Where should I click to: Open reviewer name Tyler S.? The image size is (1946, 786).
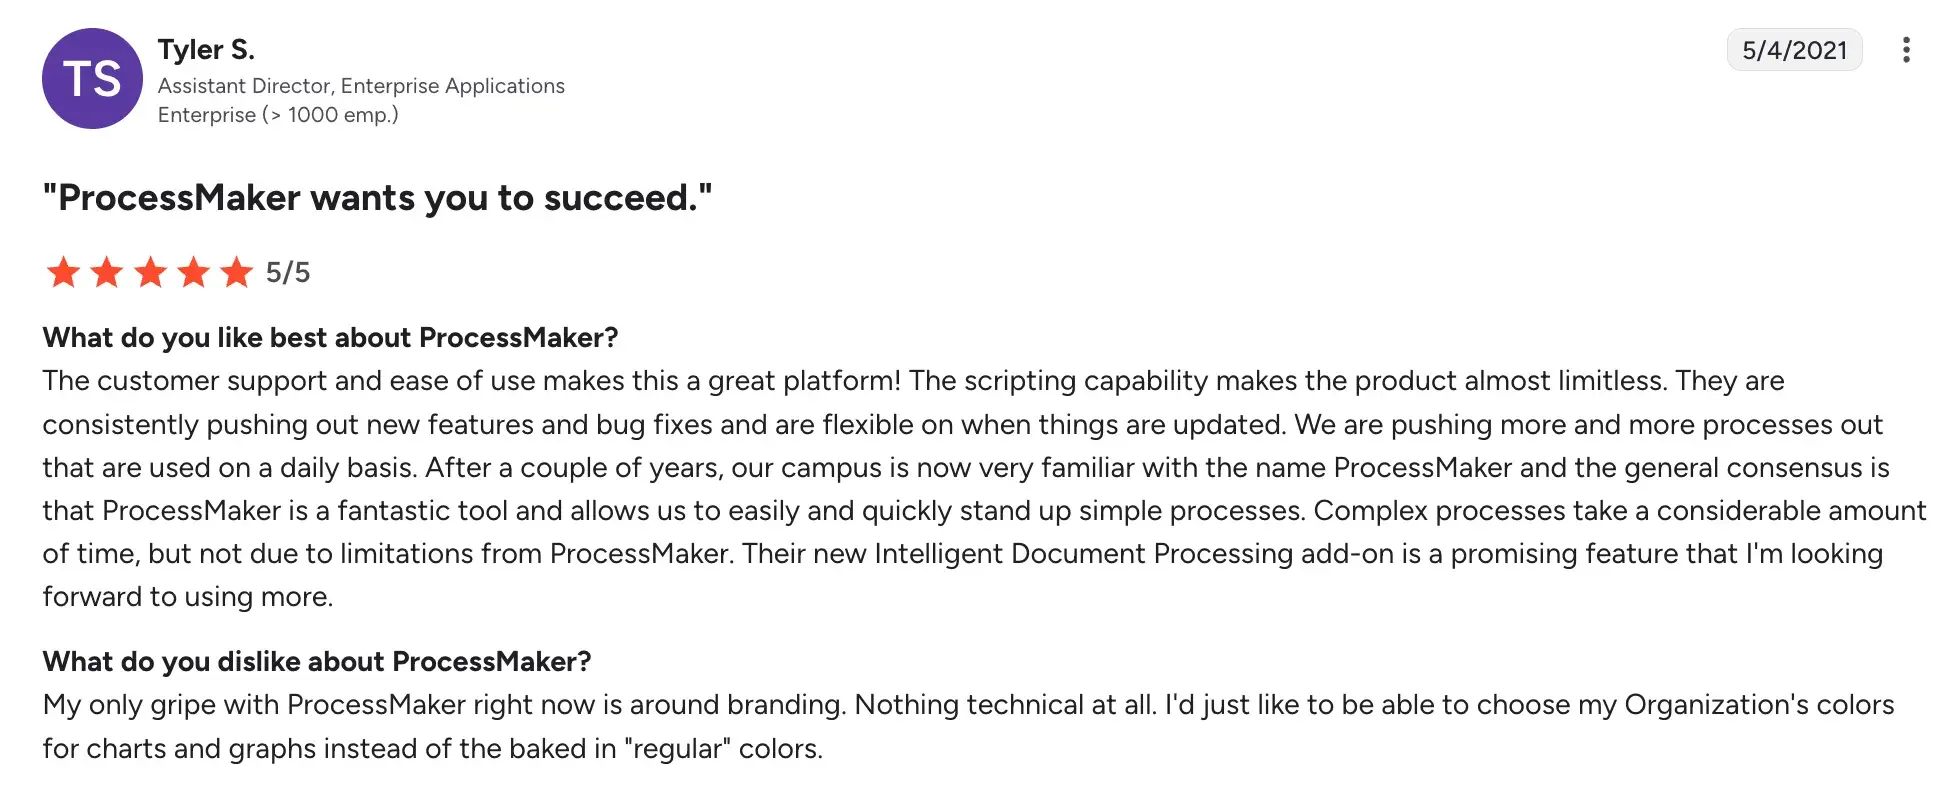206,49
